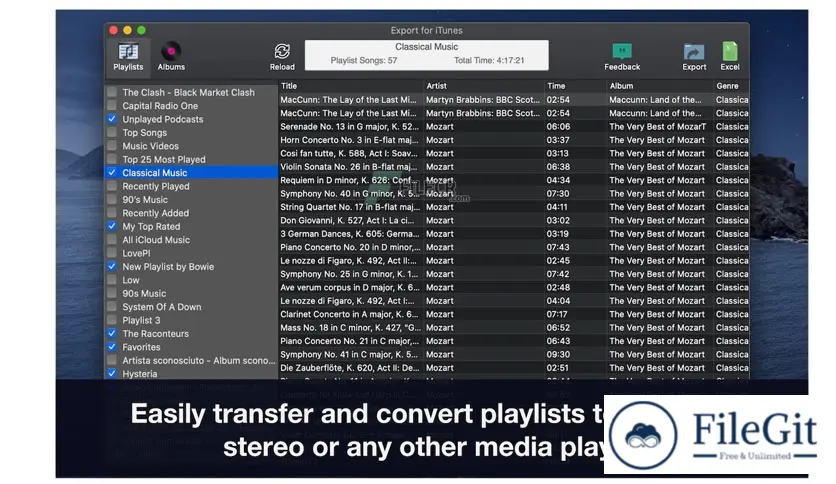Select Symphony No. 40 in G minor row
The height and width of the screenshot is (484, 836).
pyautogui.click(x=513, y=193)
